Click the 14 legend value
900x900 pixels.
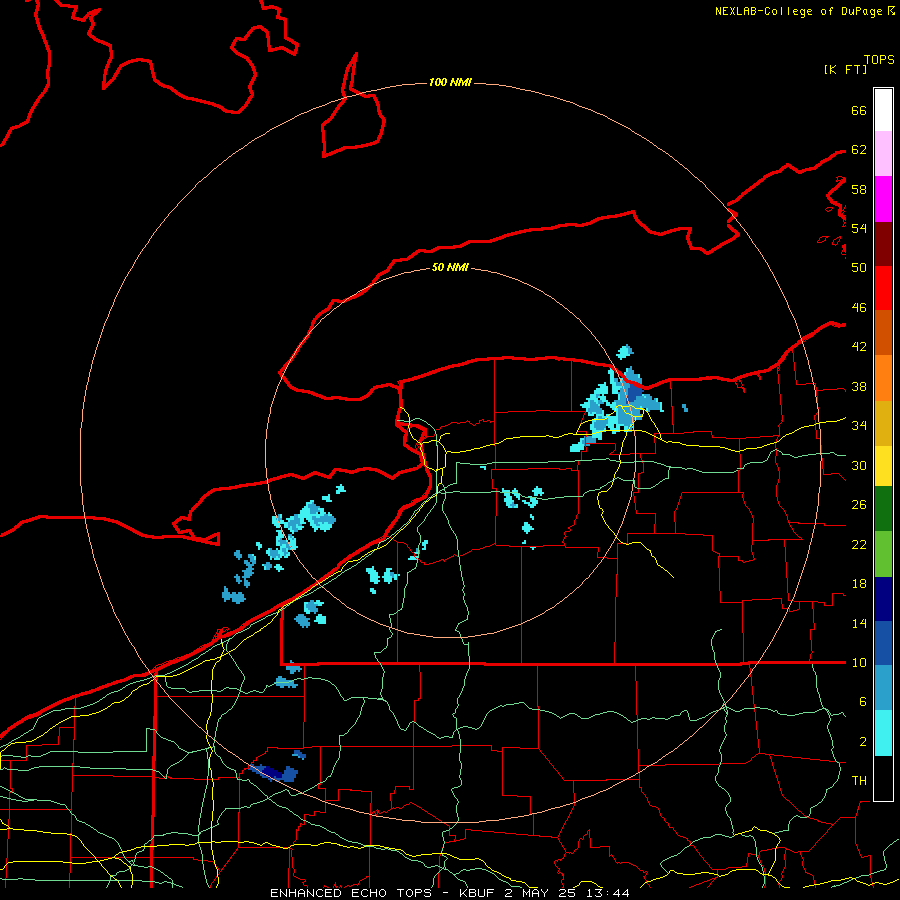(x=859, y=623)
